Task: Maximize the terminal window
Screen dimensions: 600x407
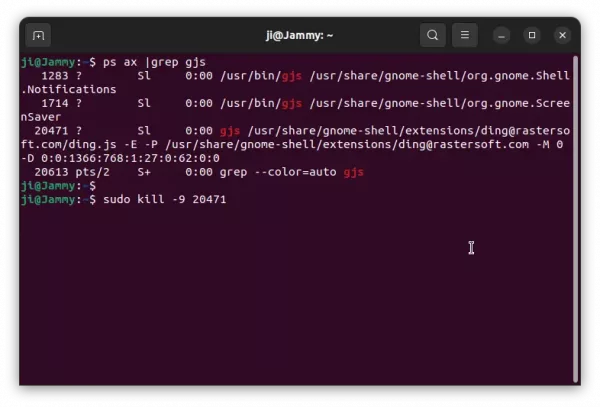Action: click(x=532, y=35)
